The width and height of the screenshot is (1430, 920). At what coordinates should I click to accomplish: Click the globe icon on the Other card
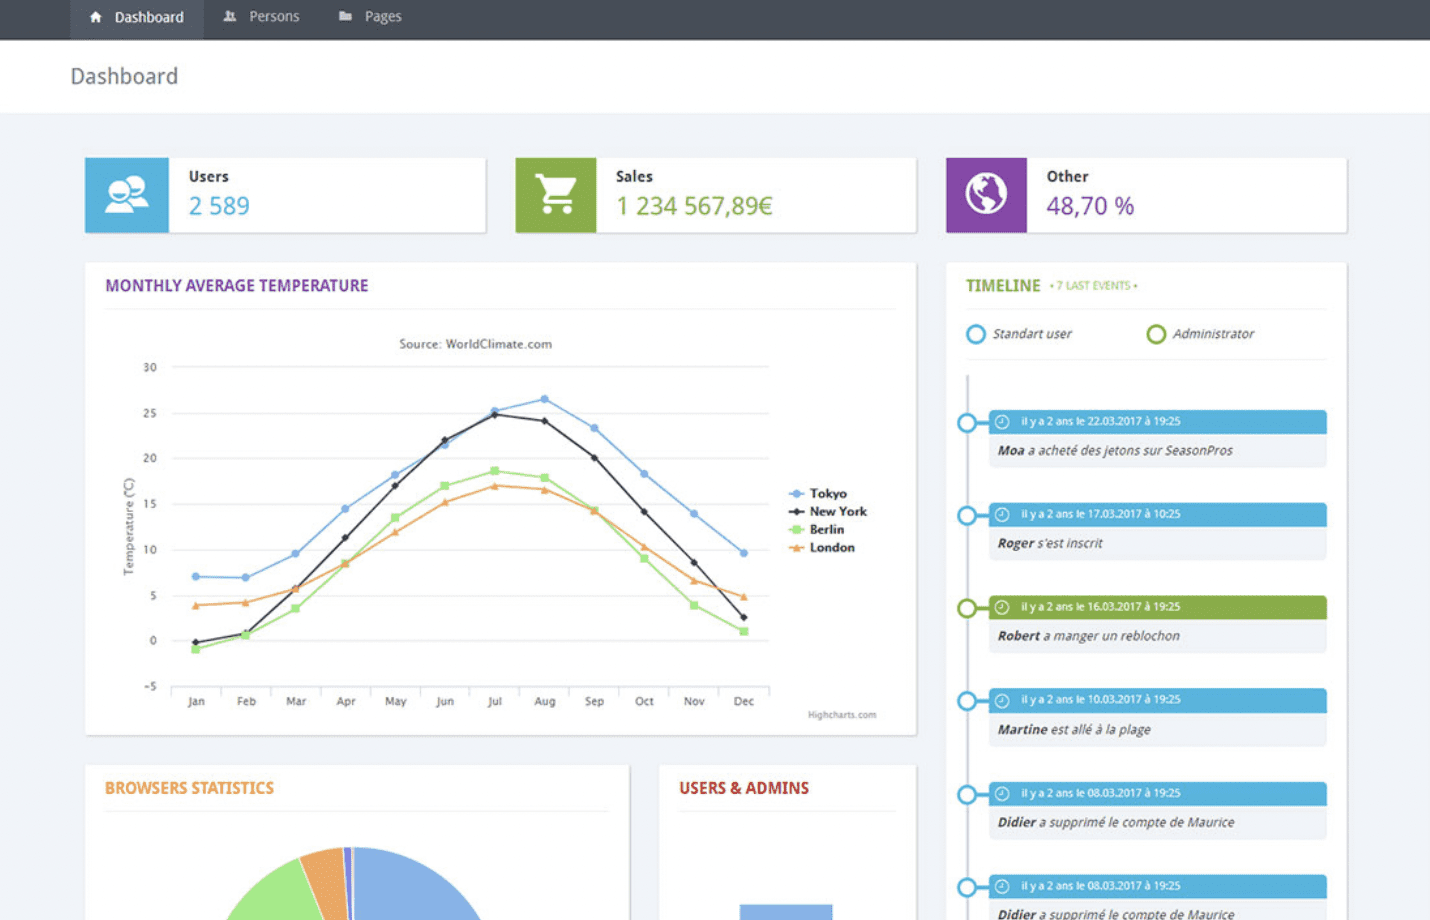point(985,194)
